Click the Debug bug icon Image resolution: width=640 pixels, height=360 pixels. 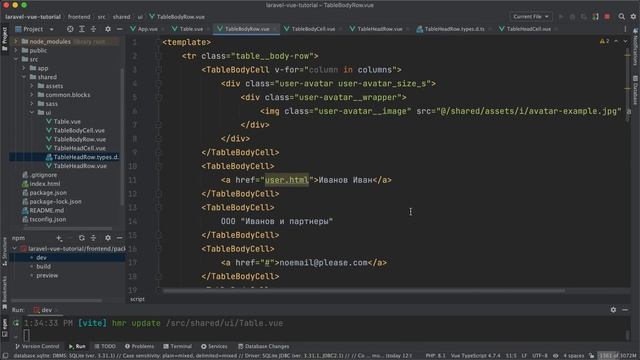[x=572, y=17]
